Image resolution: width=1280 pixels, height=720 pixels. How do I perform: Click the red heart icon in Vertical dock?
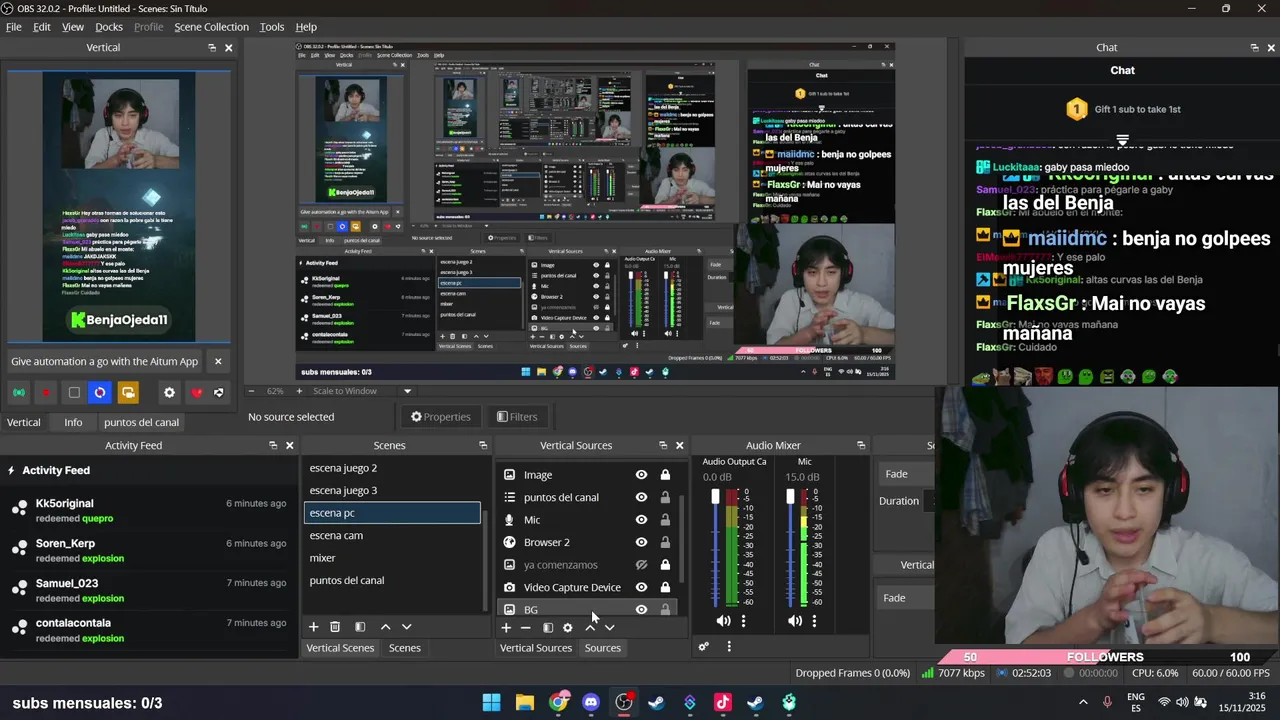196,393
